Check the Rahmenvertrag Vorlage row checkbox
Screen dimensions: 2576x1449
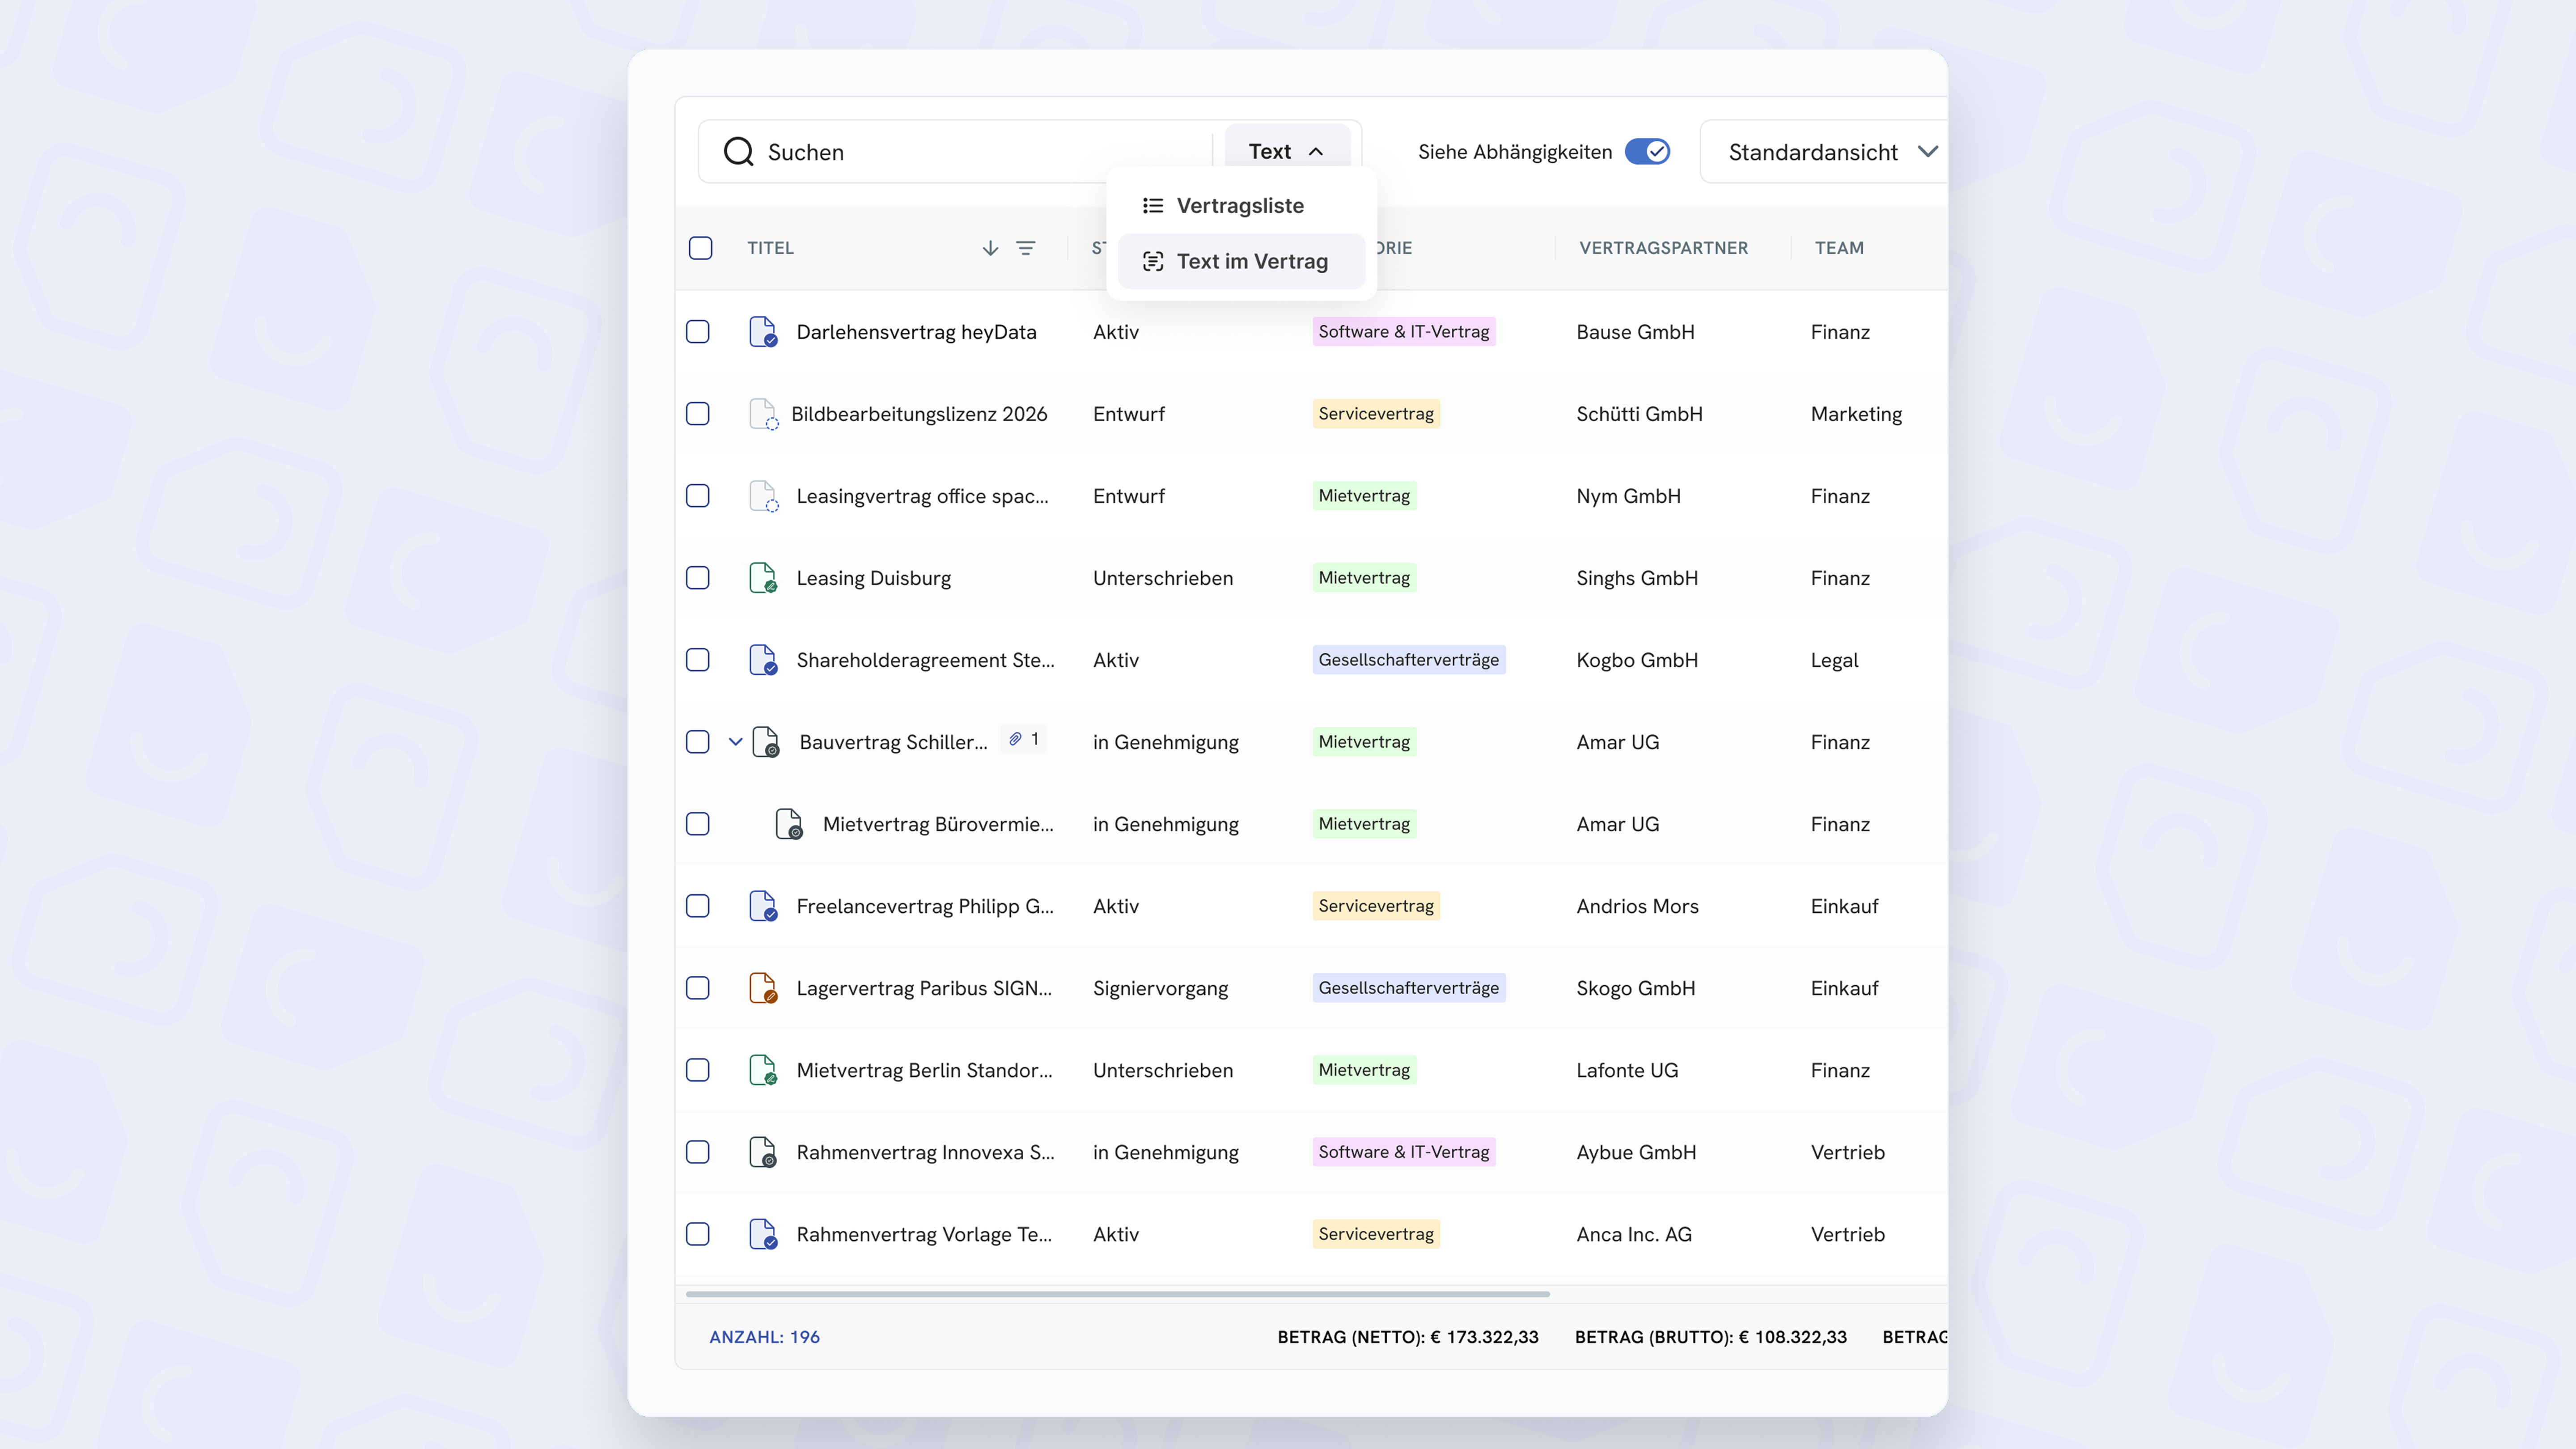coord(698,1234)
